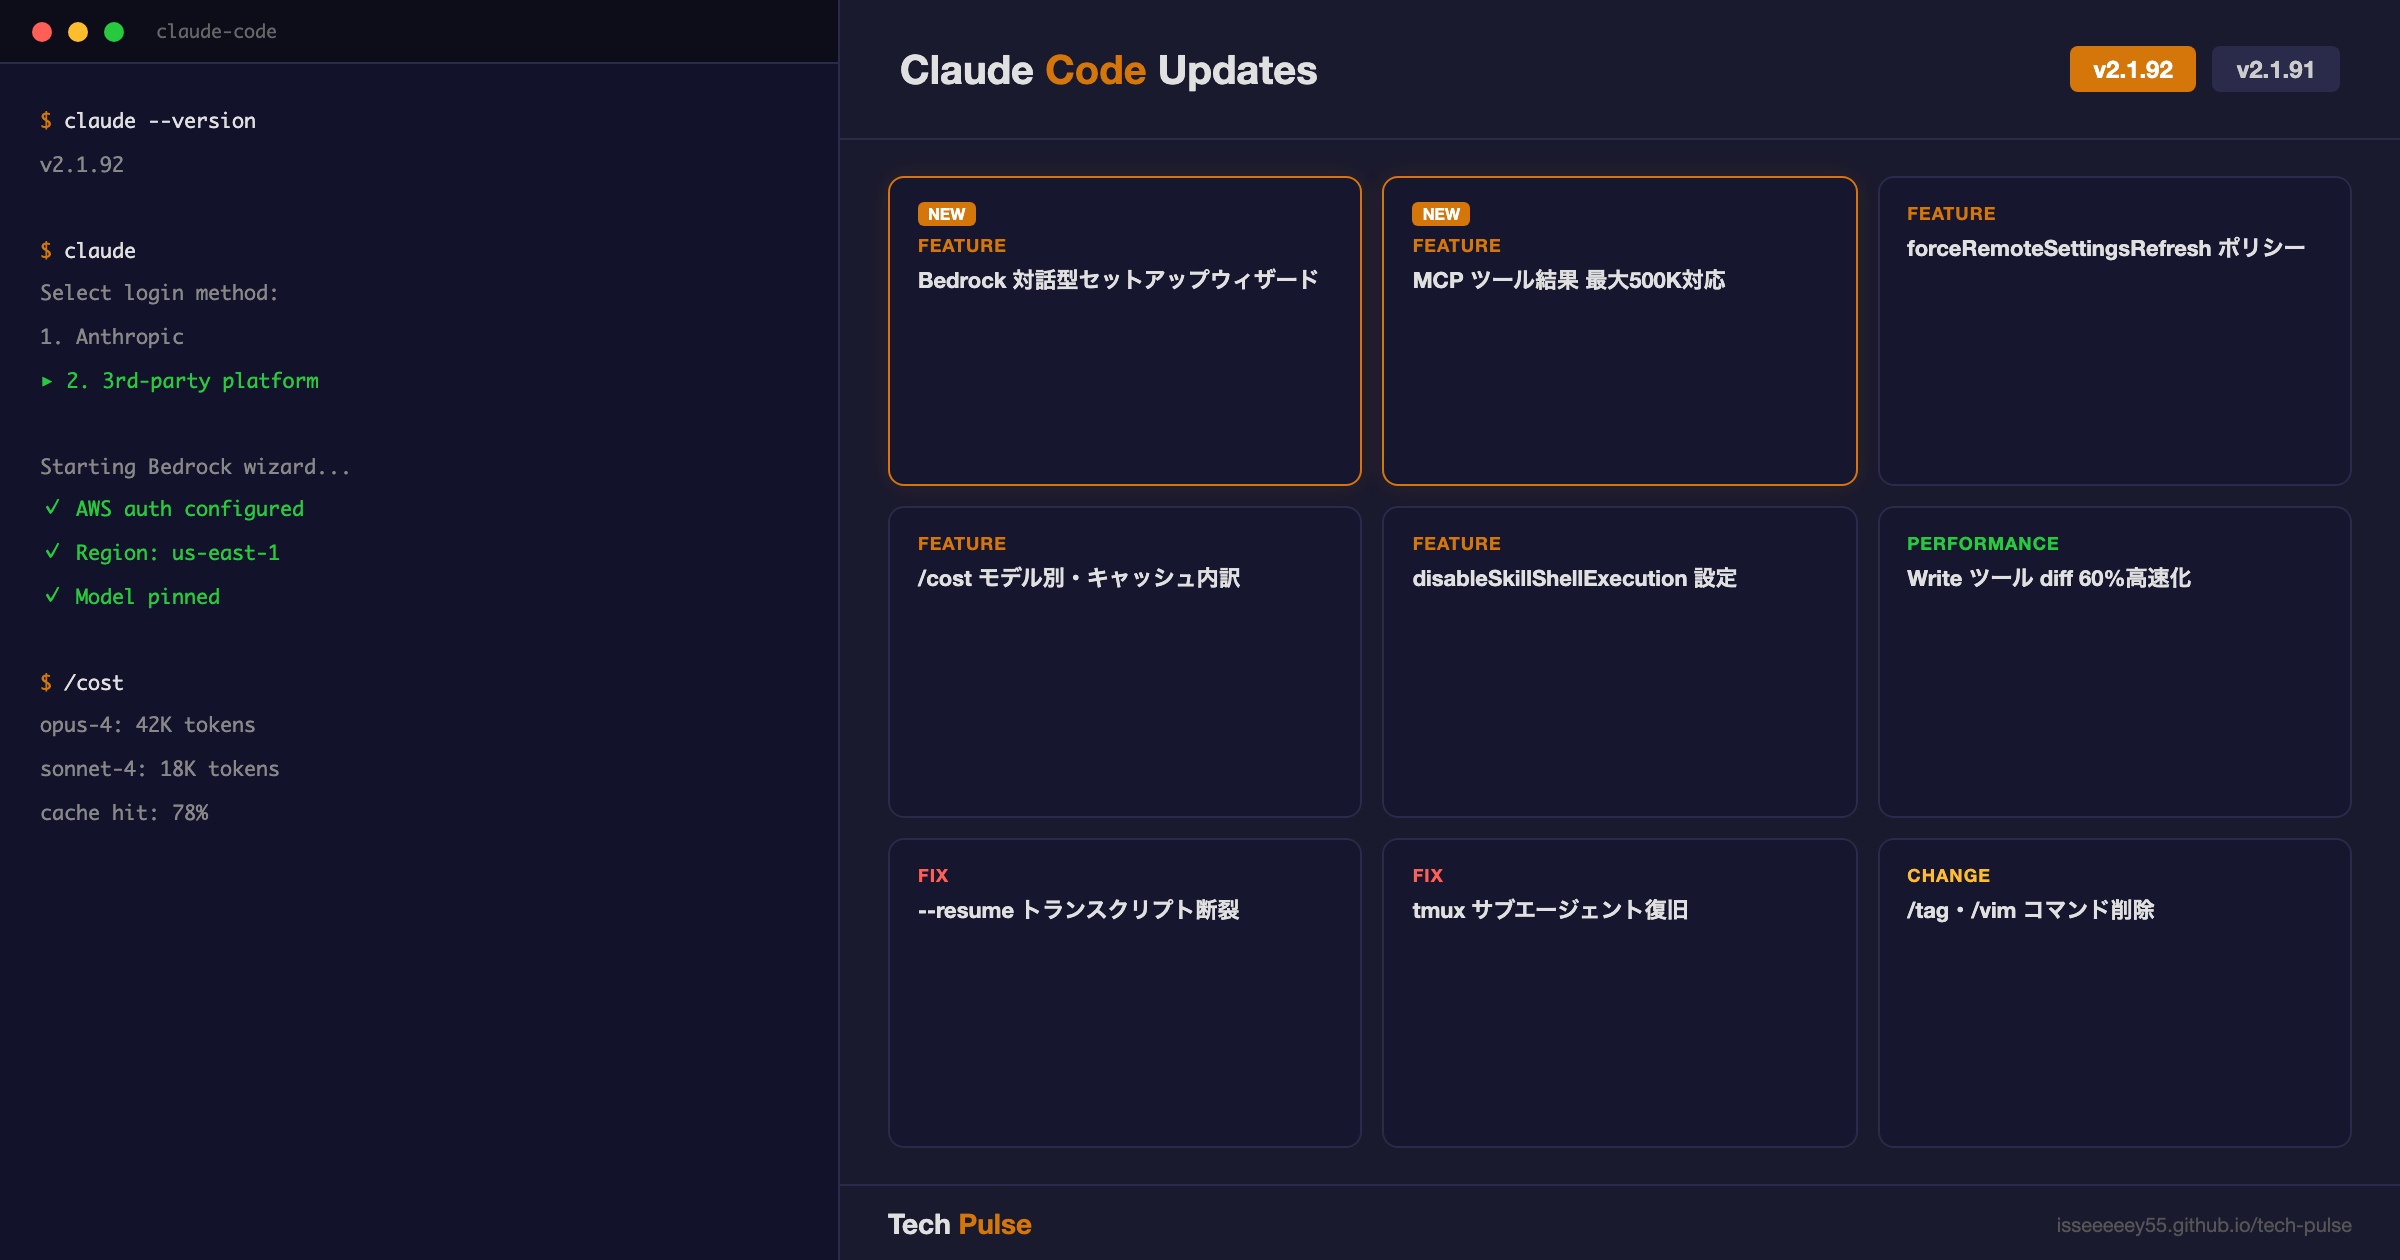Open the tmux subagent fix card

click(1619, 992)
